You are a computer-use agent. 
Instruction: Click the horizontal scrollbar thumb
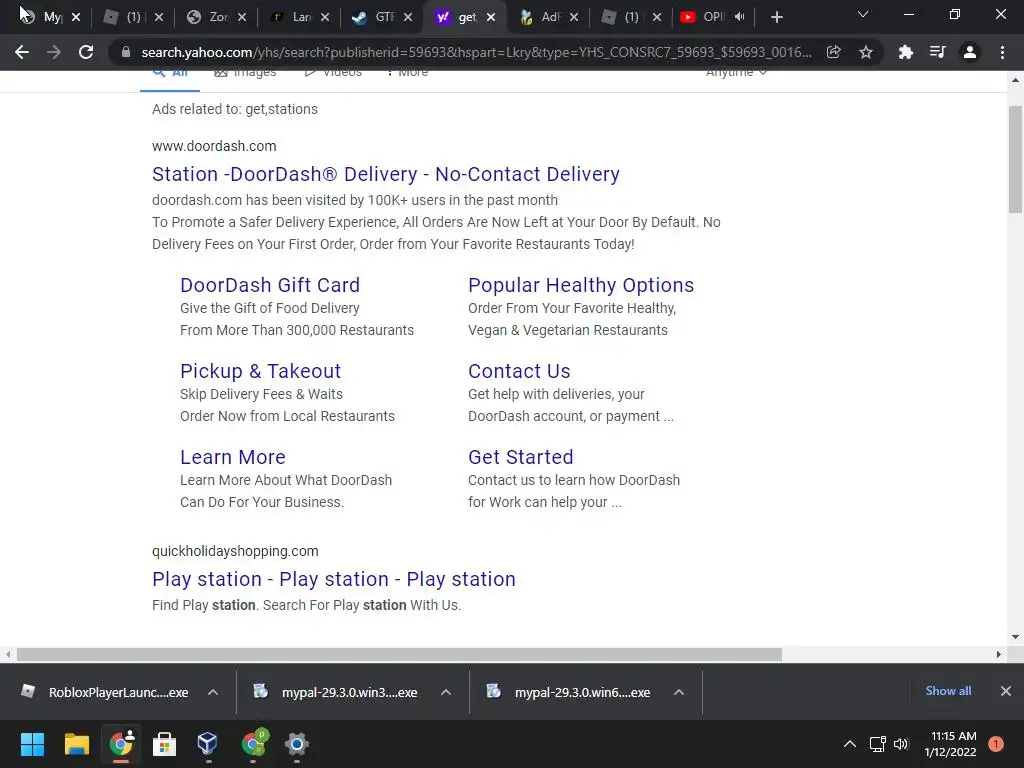pos(399,654)
